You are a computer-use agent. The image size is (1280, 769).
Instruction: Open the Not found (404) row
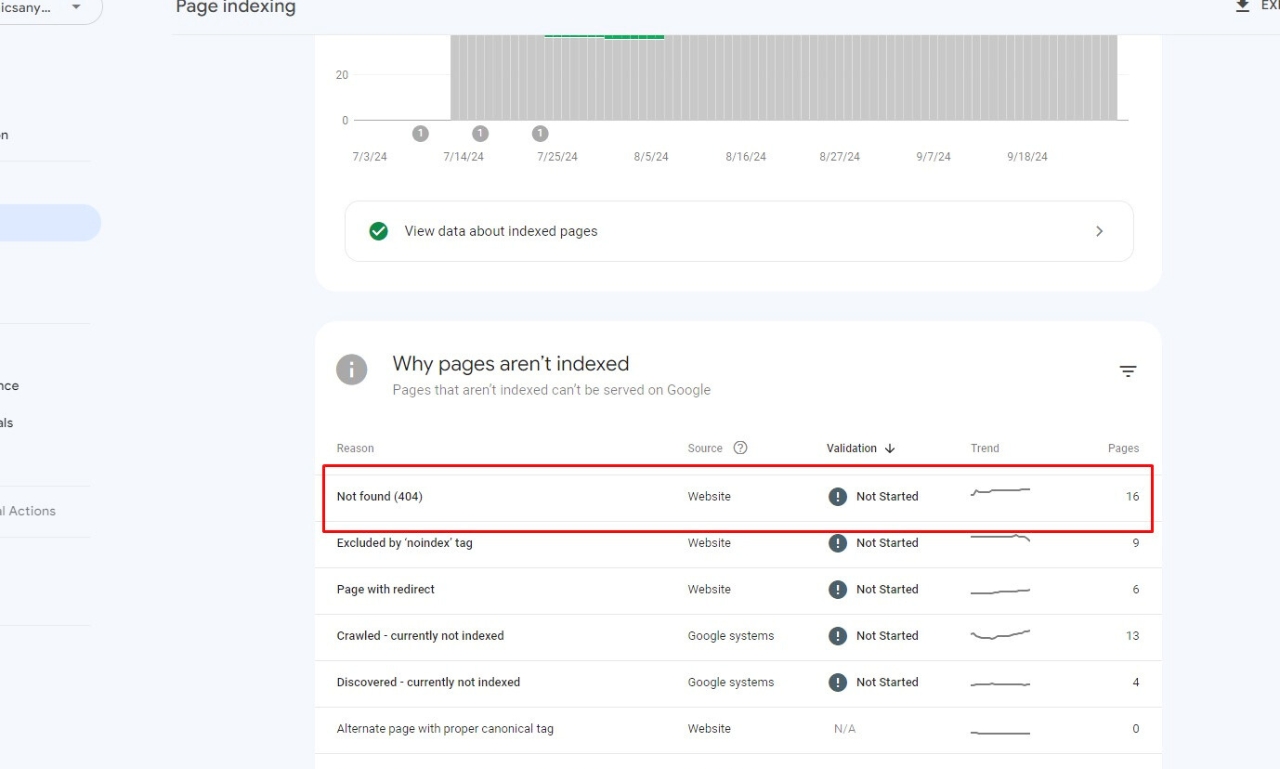pos(380,497)
